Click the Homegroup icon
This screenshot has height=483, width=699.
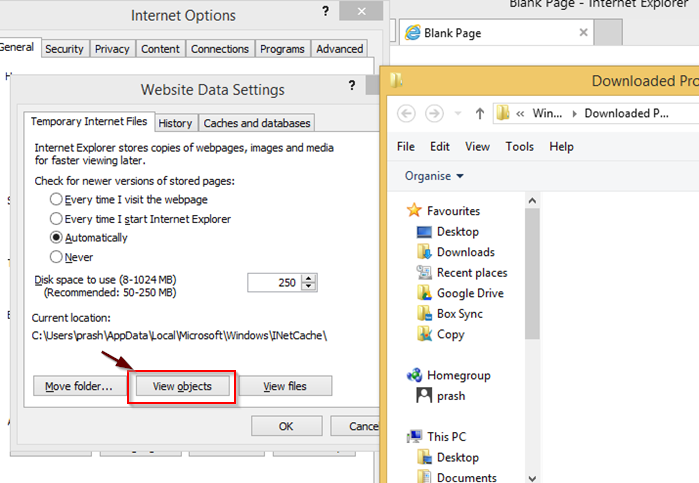click(x=415, y=375)
